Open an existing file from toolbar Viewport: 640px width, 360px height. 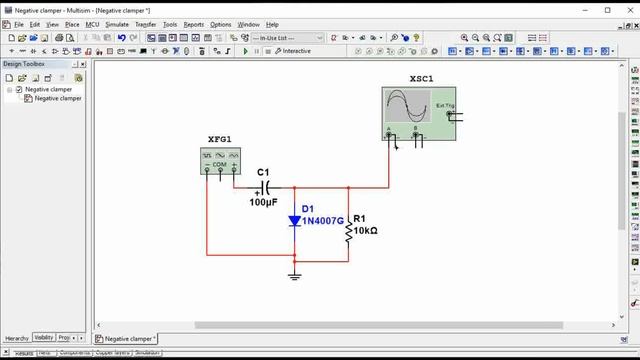(x=22, y=38)
